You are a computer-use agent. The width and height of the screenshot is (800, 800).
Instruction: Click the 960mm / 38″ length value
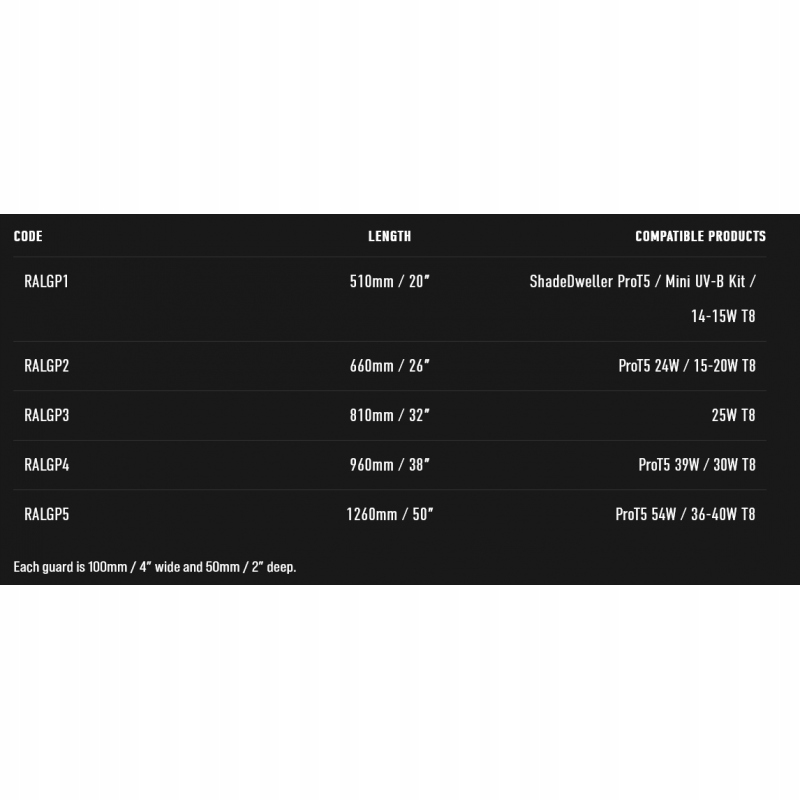point(389,465)
